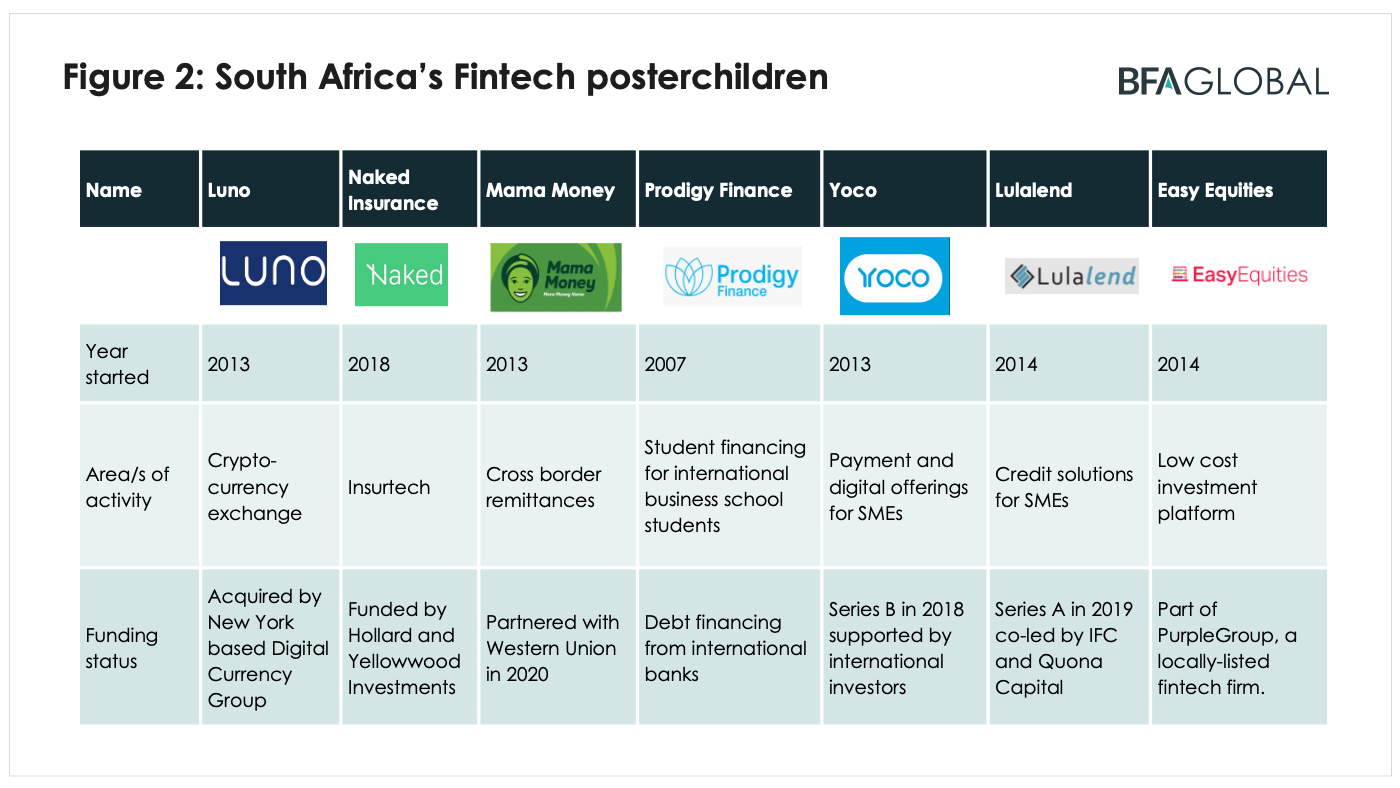Image resolution: width=1400 pixels, height=788 pixels.
Task: Click the Naked Insurance green logo
Action: coord(402,275)
